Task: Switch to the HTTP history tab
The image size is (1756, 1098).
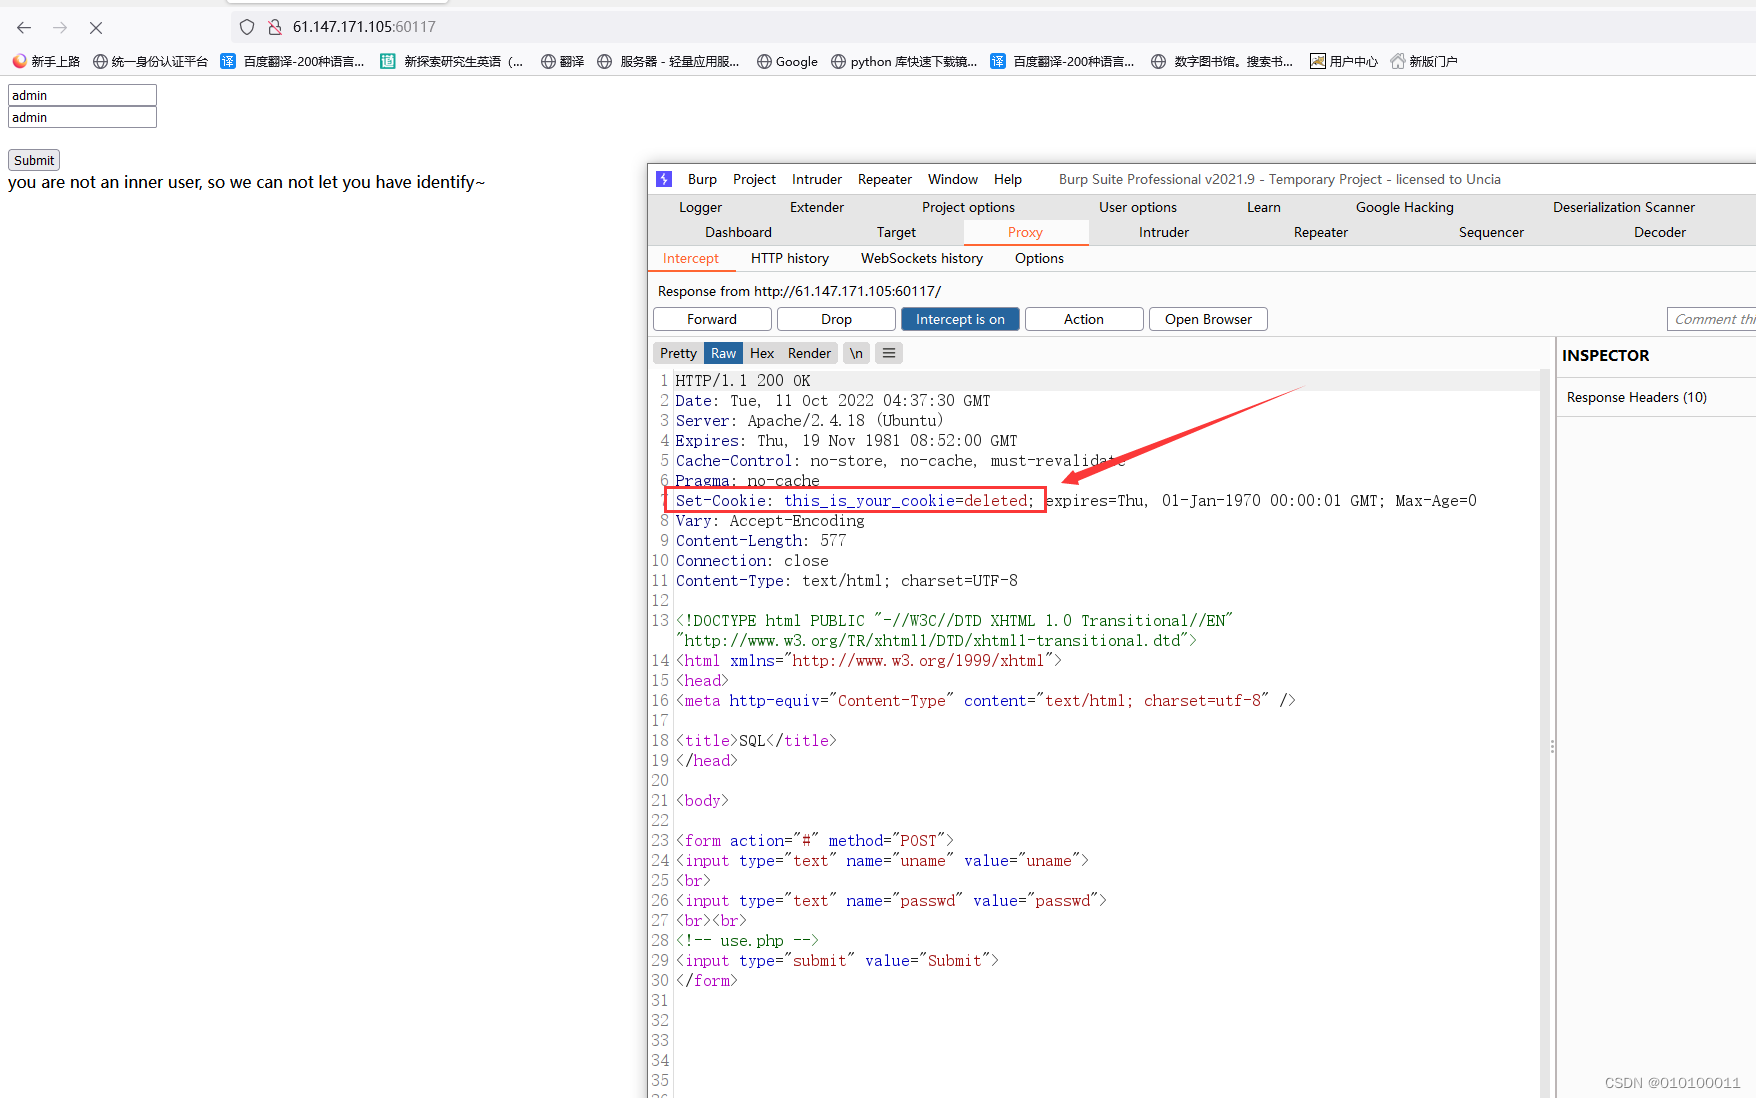Action: (x=789, y=258)
